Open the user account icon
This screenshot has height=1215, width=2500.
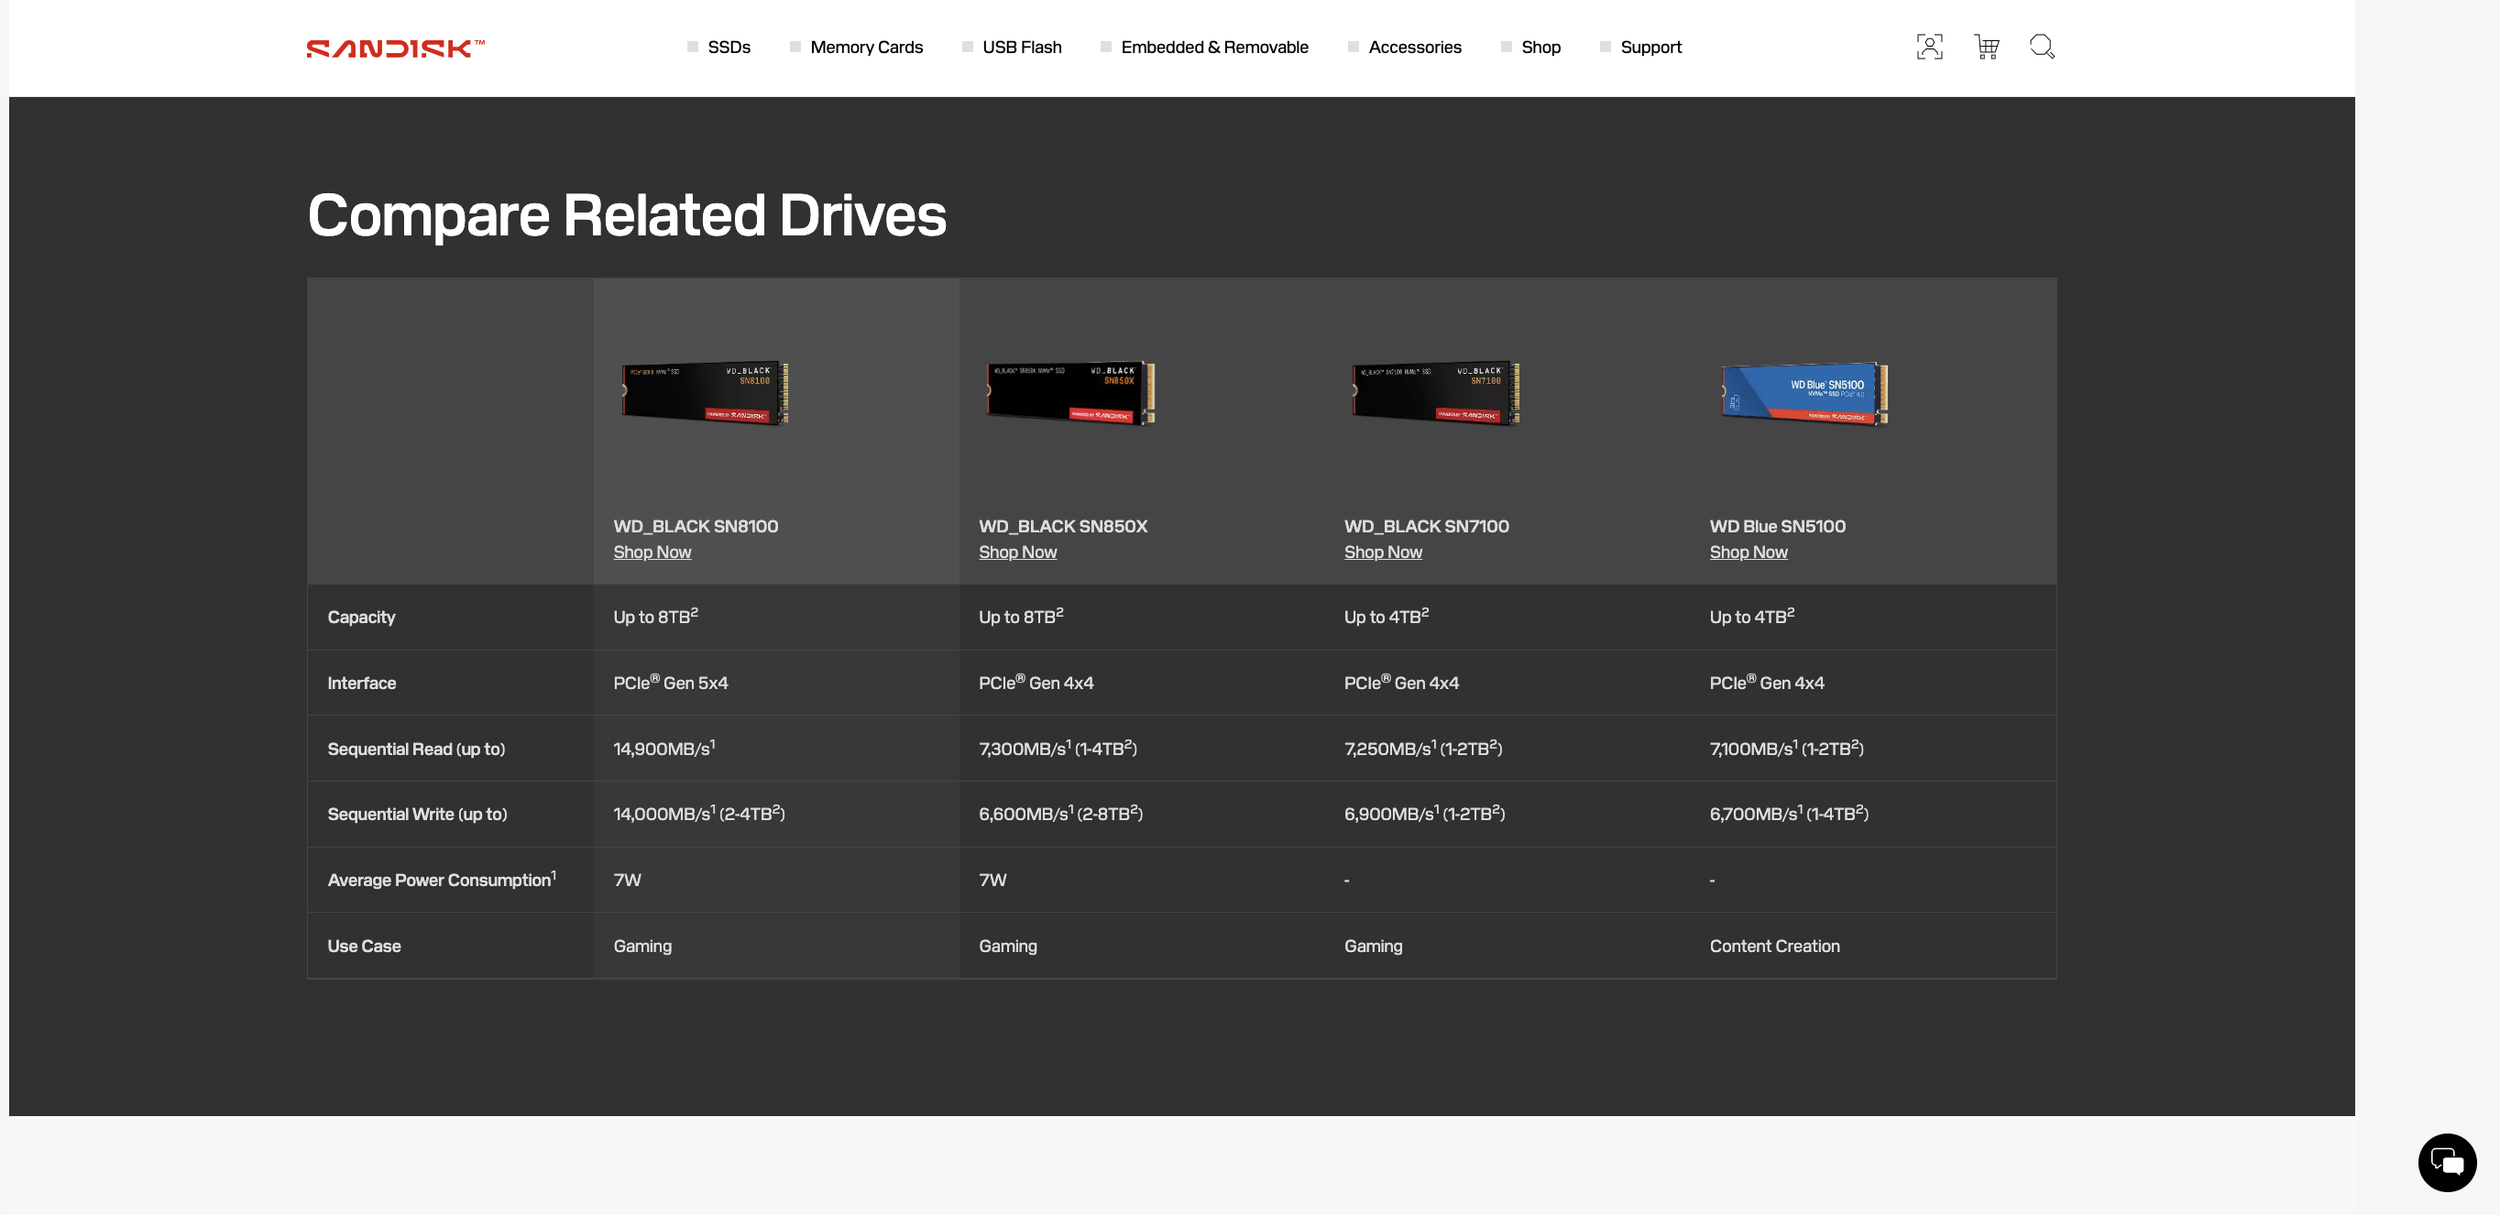(1929, 47)
